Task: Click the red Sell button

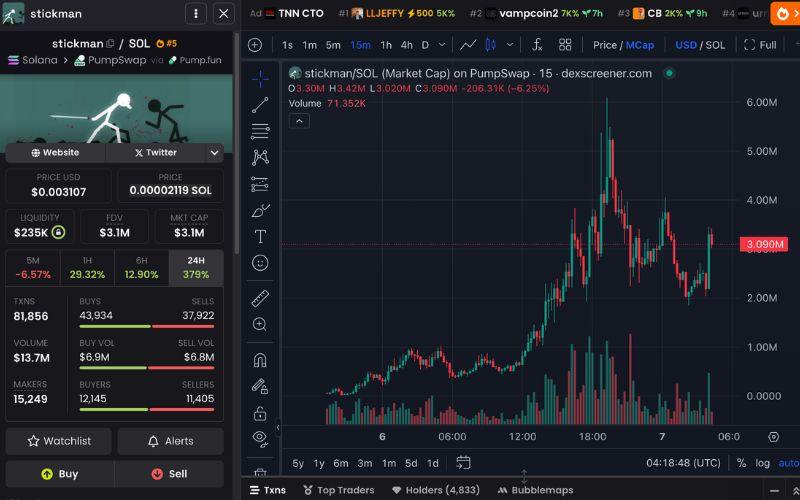Action: pos(169,474)
